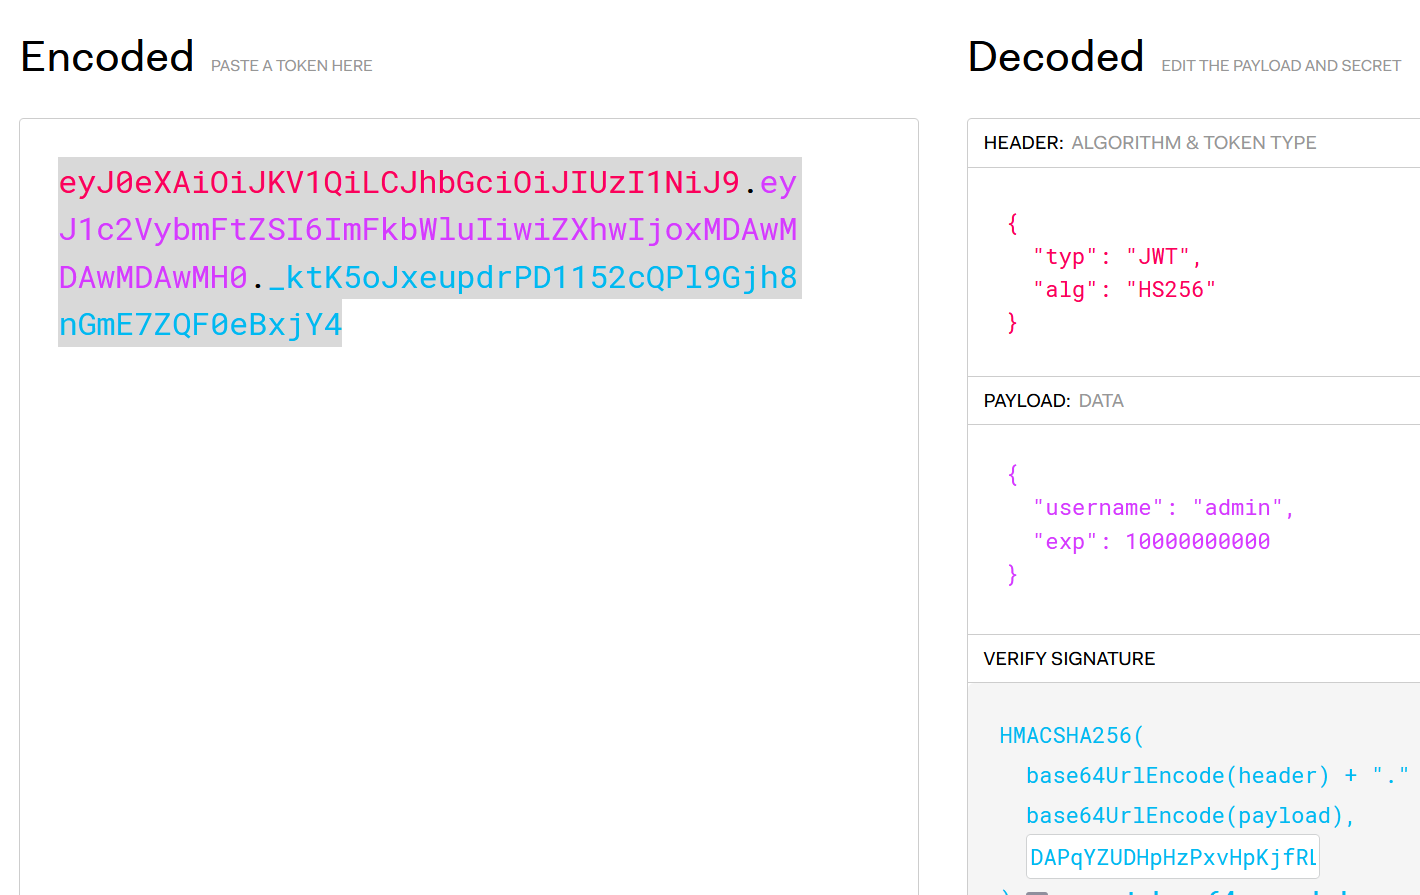Click the EDIT THE PAYLOAD AND SECRET hint
The image size is (1420, 895).
point(1281,66)
